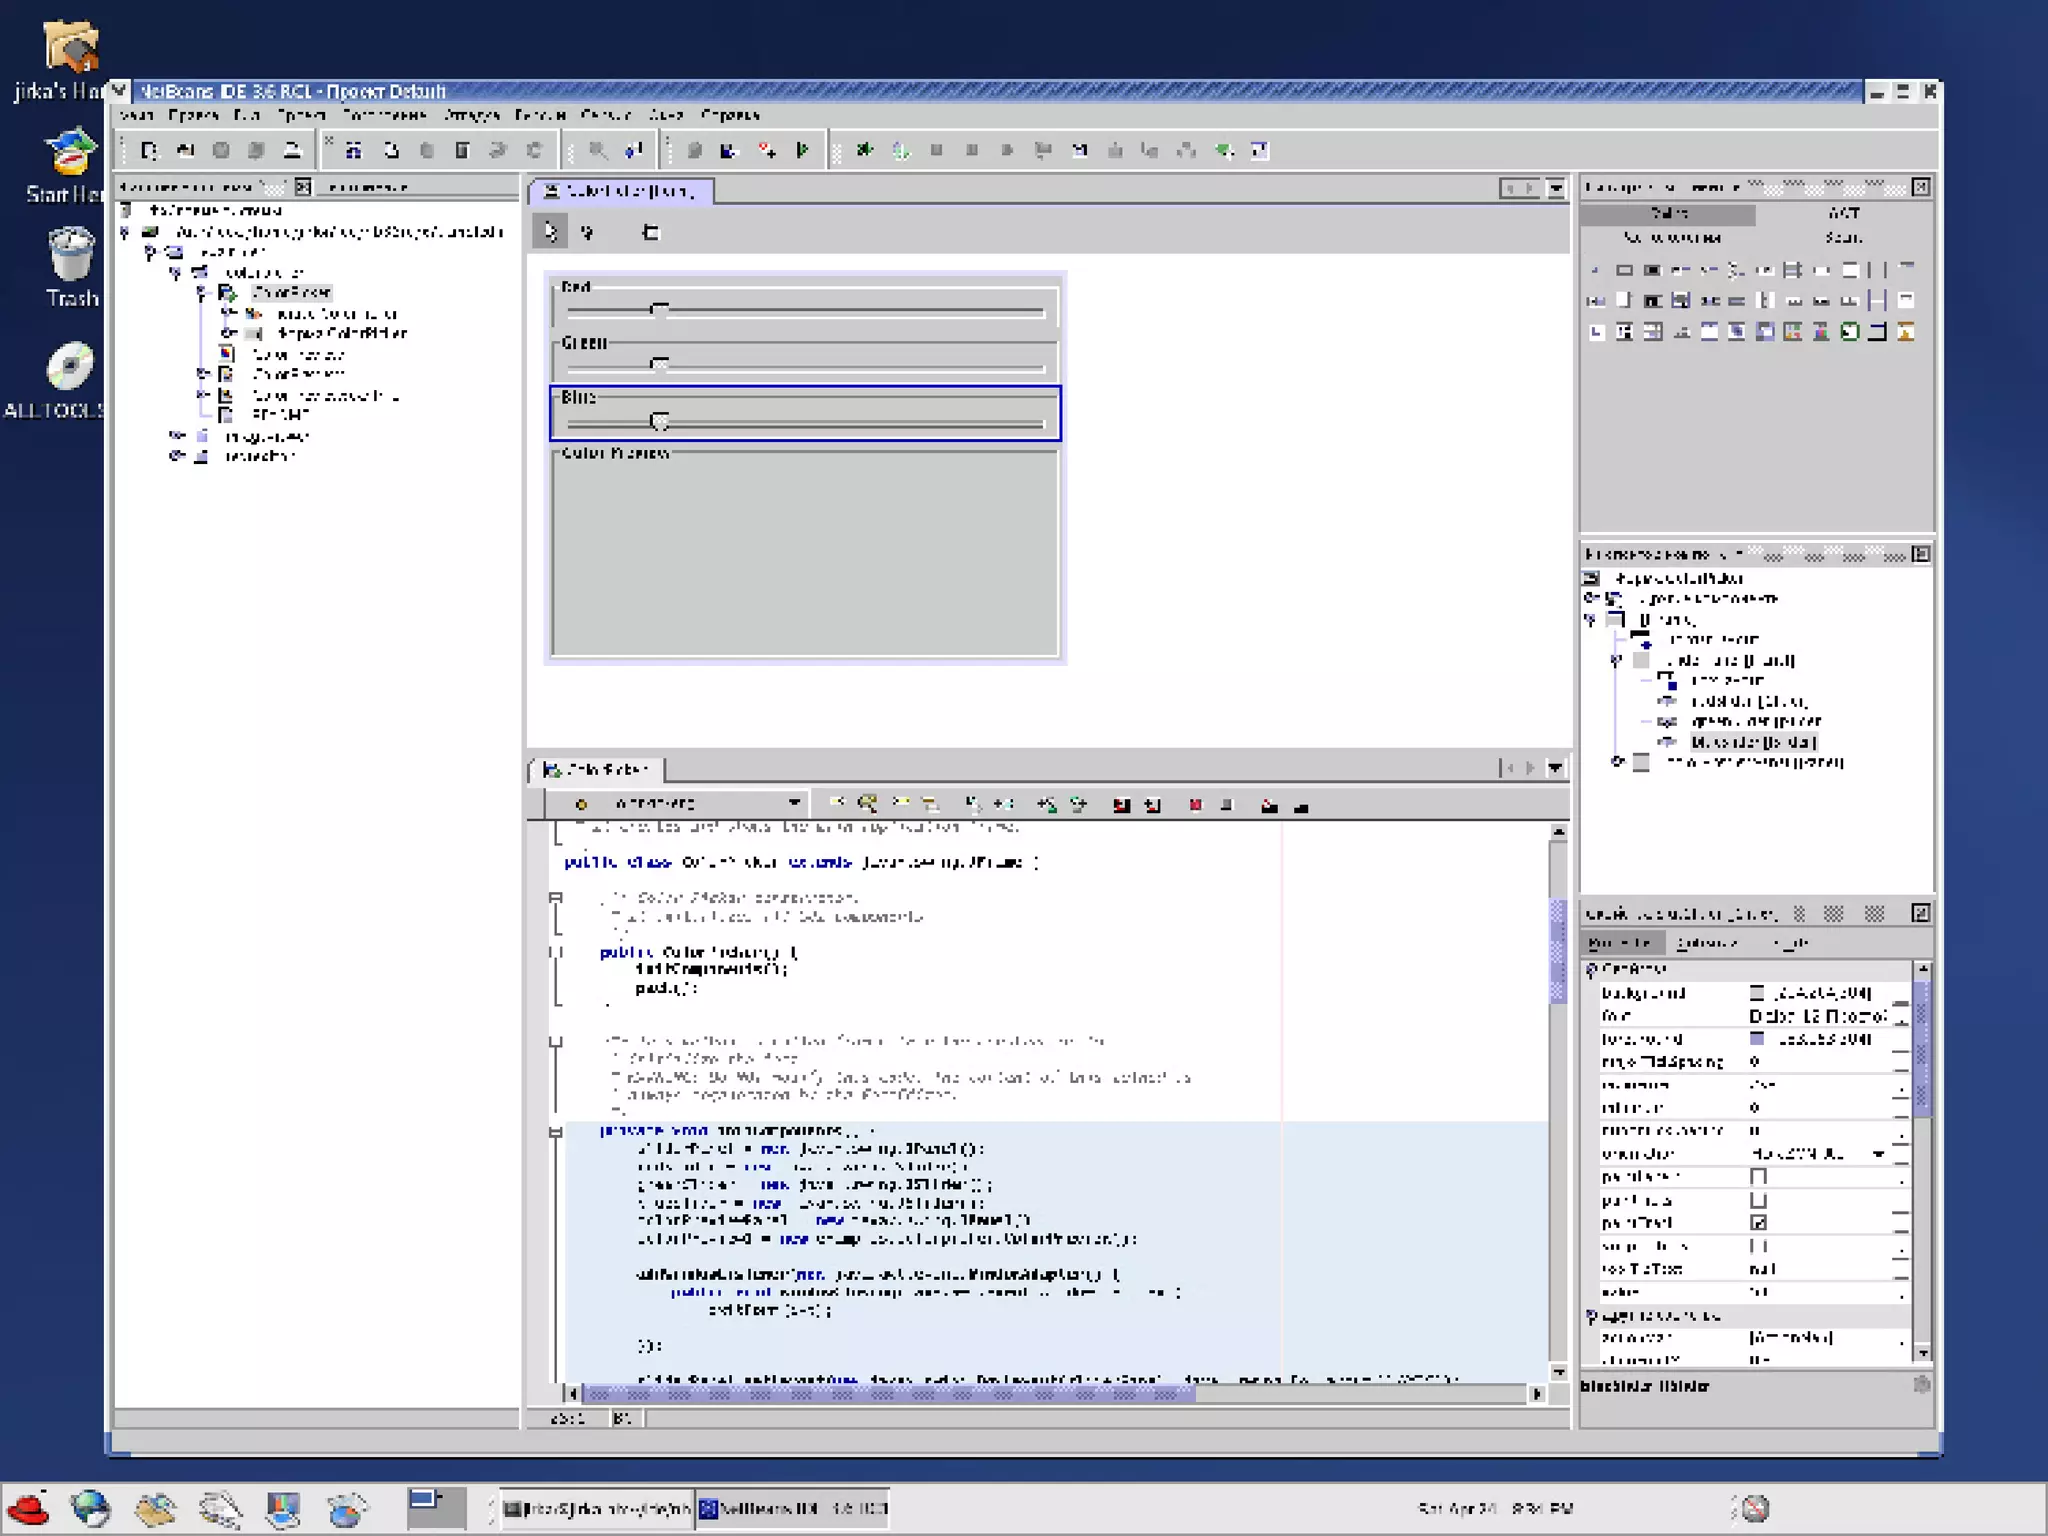Switch to the jirka terminal taskbar button
The height and width of the screenshot is (1536, 2048).
[x=596, y=1508]
